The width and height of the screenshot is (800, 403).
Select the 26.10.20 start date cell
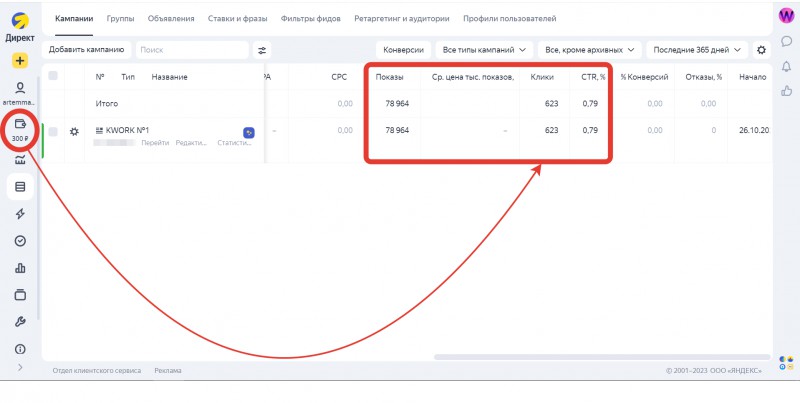(754, 131)
